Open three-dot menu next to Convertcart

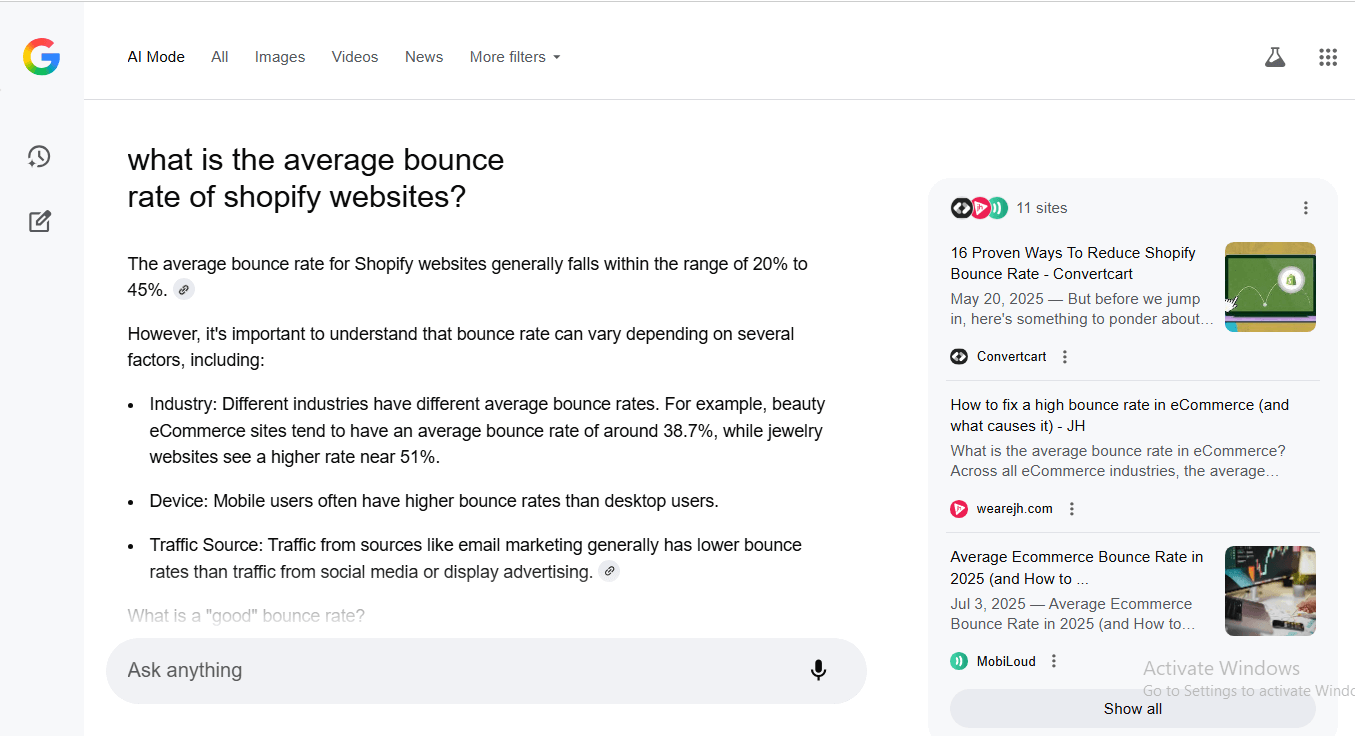[x=1065, y=357]
